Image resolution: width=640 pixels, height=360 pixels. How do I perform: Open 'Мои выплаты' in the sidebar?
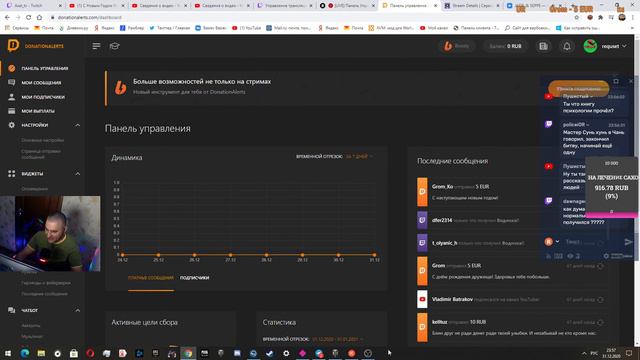point(38,111)
